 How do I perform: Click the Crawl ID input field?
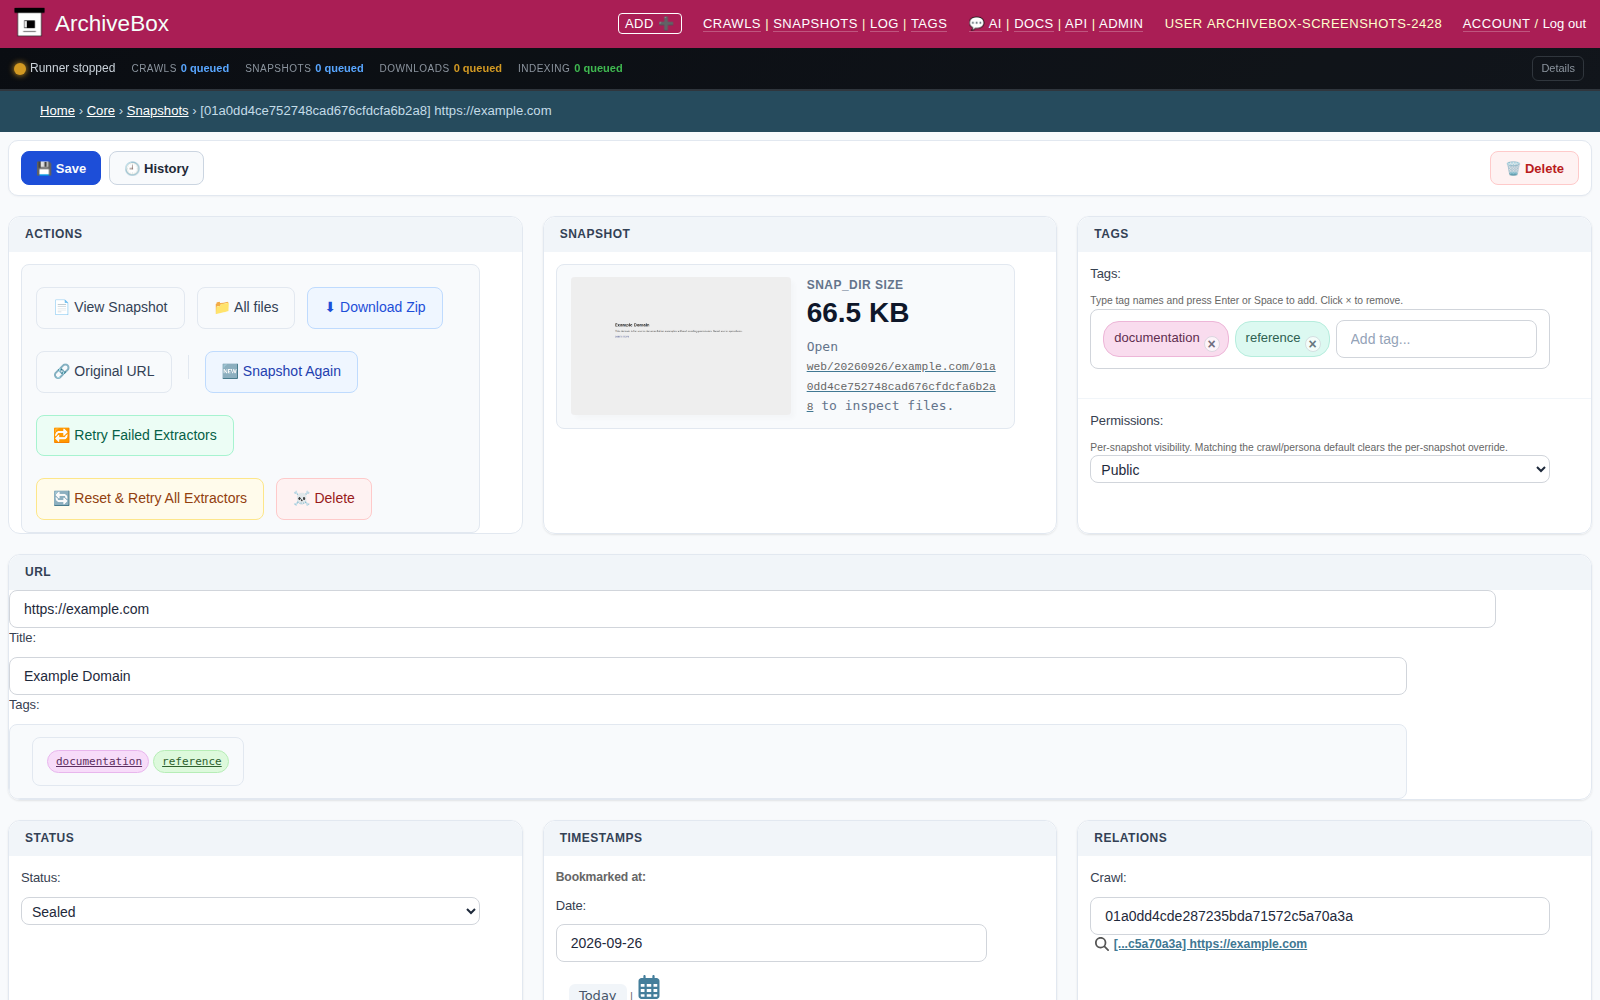[x=1320, y=916]
